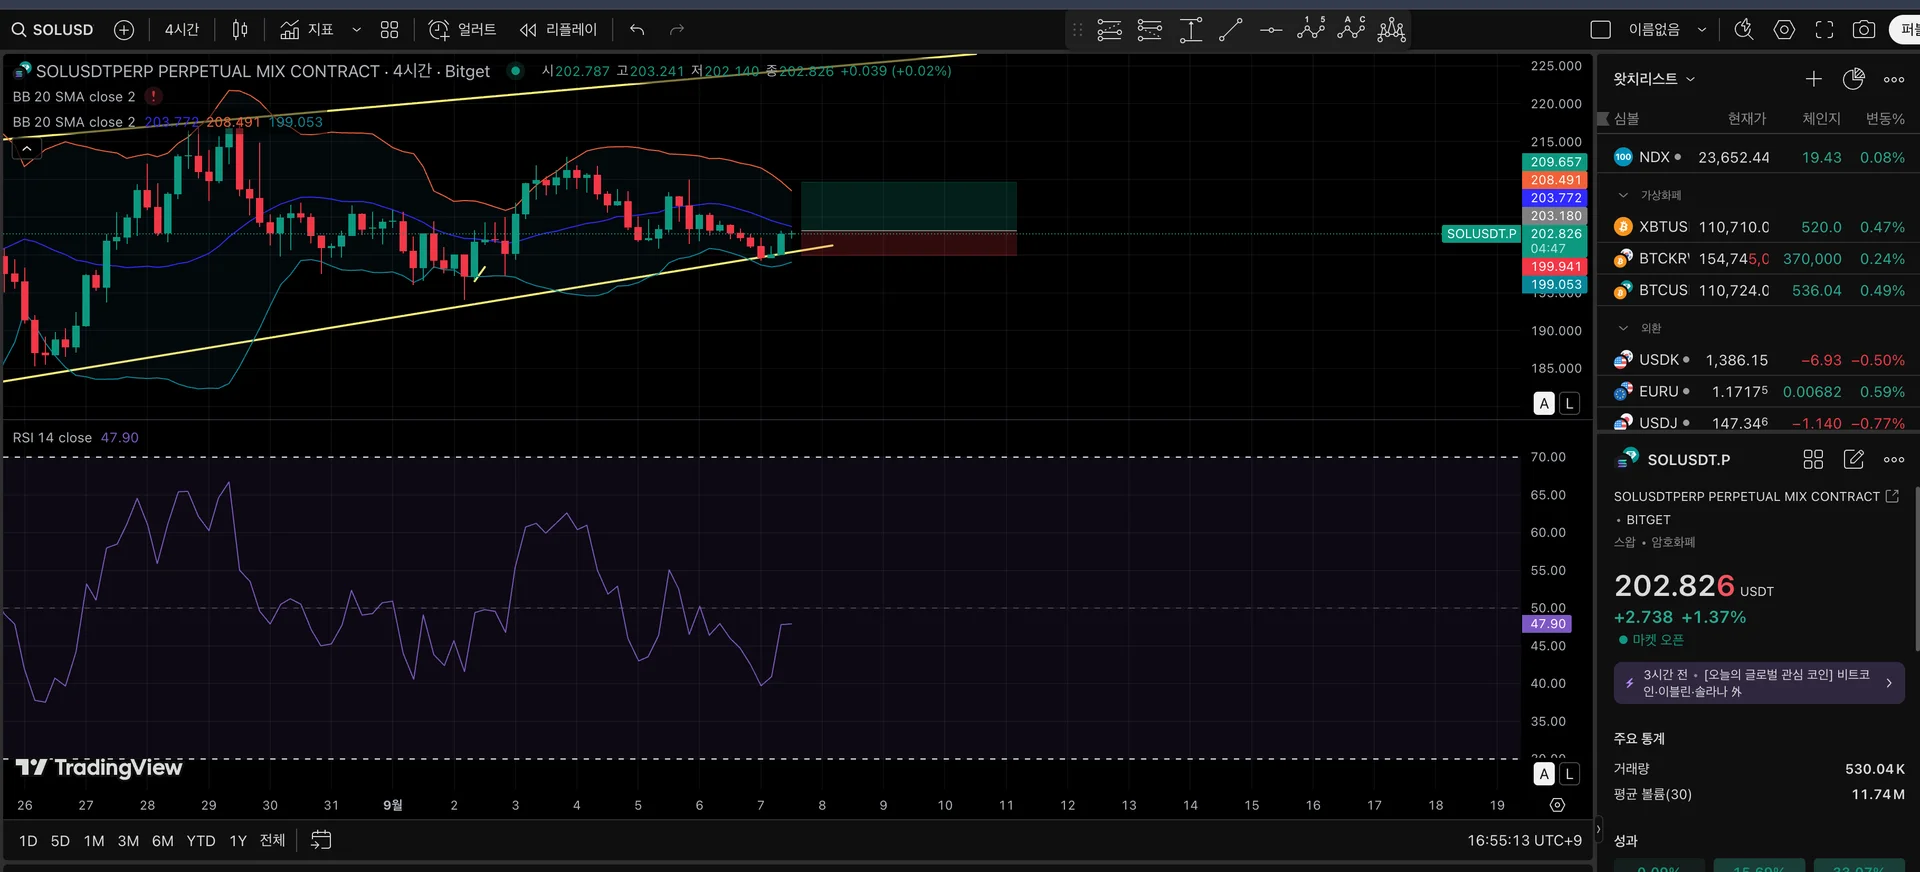Add symbol to watchlist with plus
1920x872 pixels.
coord(1814,79)
